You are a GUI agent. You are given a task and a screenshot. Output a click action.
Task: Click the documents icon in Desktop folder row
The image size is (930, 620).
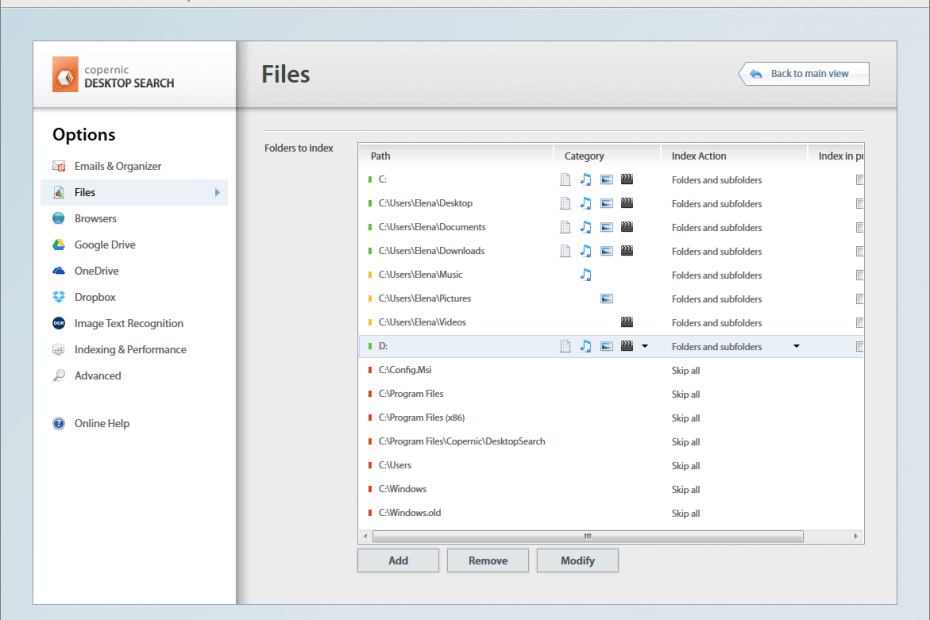pos(565,203)
